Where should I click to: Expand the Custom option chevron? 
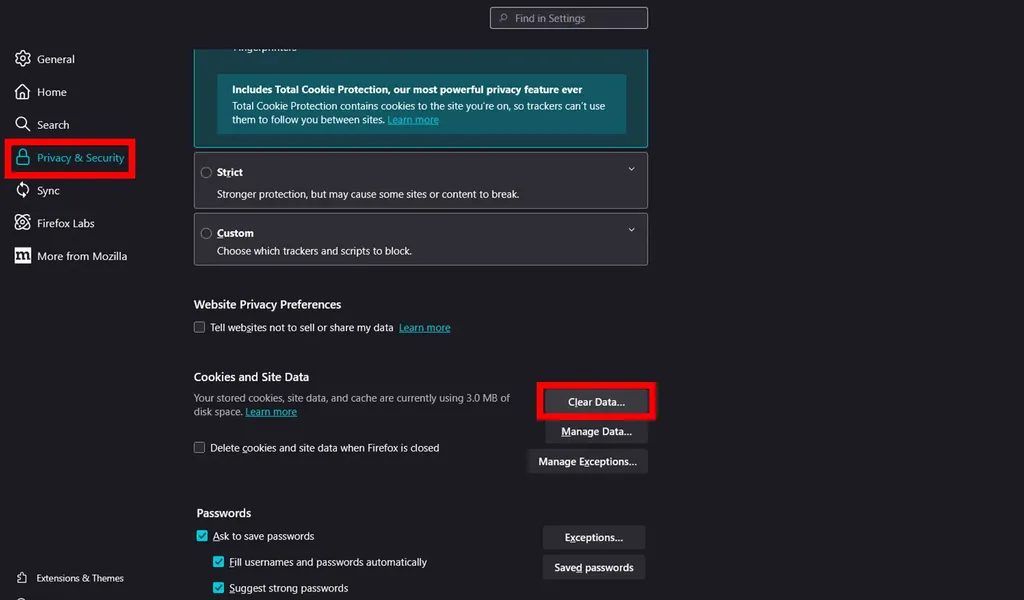click(631, 231)
